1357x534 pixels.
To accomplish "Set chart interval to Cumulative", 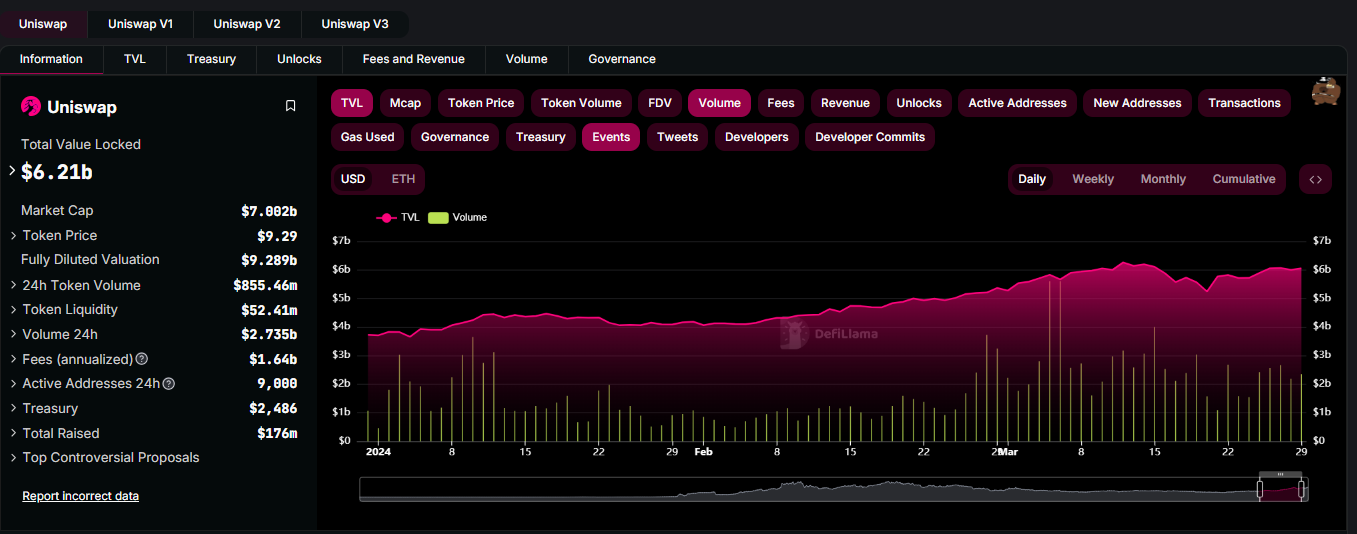I will tap(1244, 179).
